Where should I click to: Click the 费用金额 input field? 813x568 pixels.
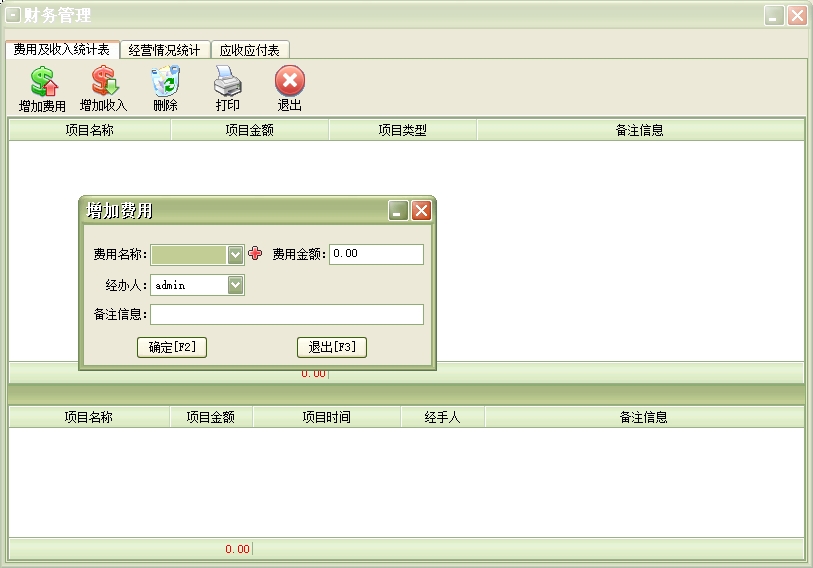pyautogui.click(x=376, y=254)
